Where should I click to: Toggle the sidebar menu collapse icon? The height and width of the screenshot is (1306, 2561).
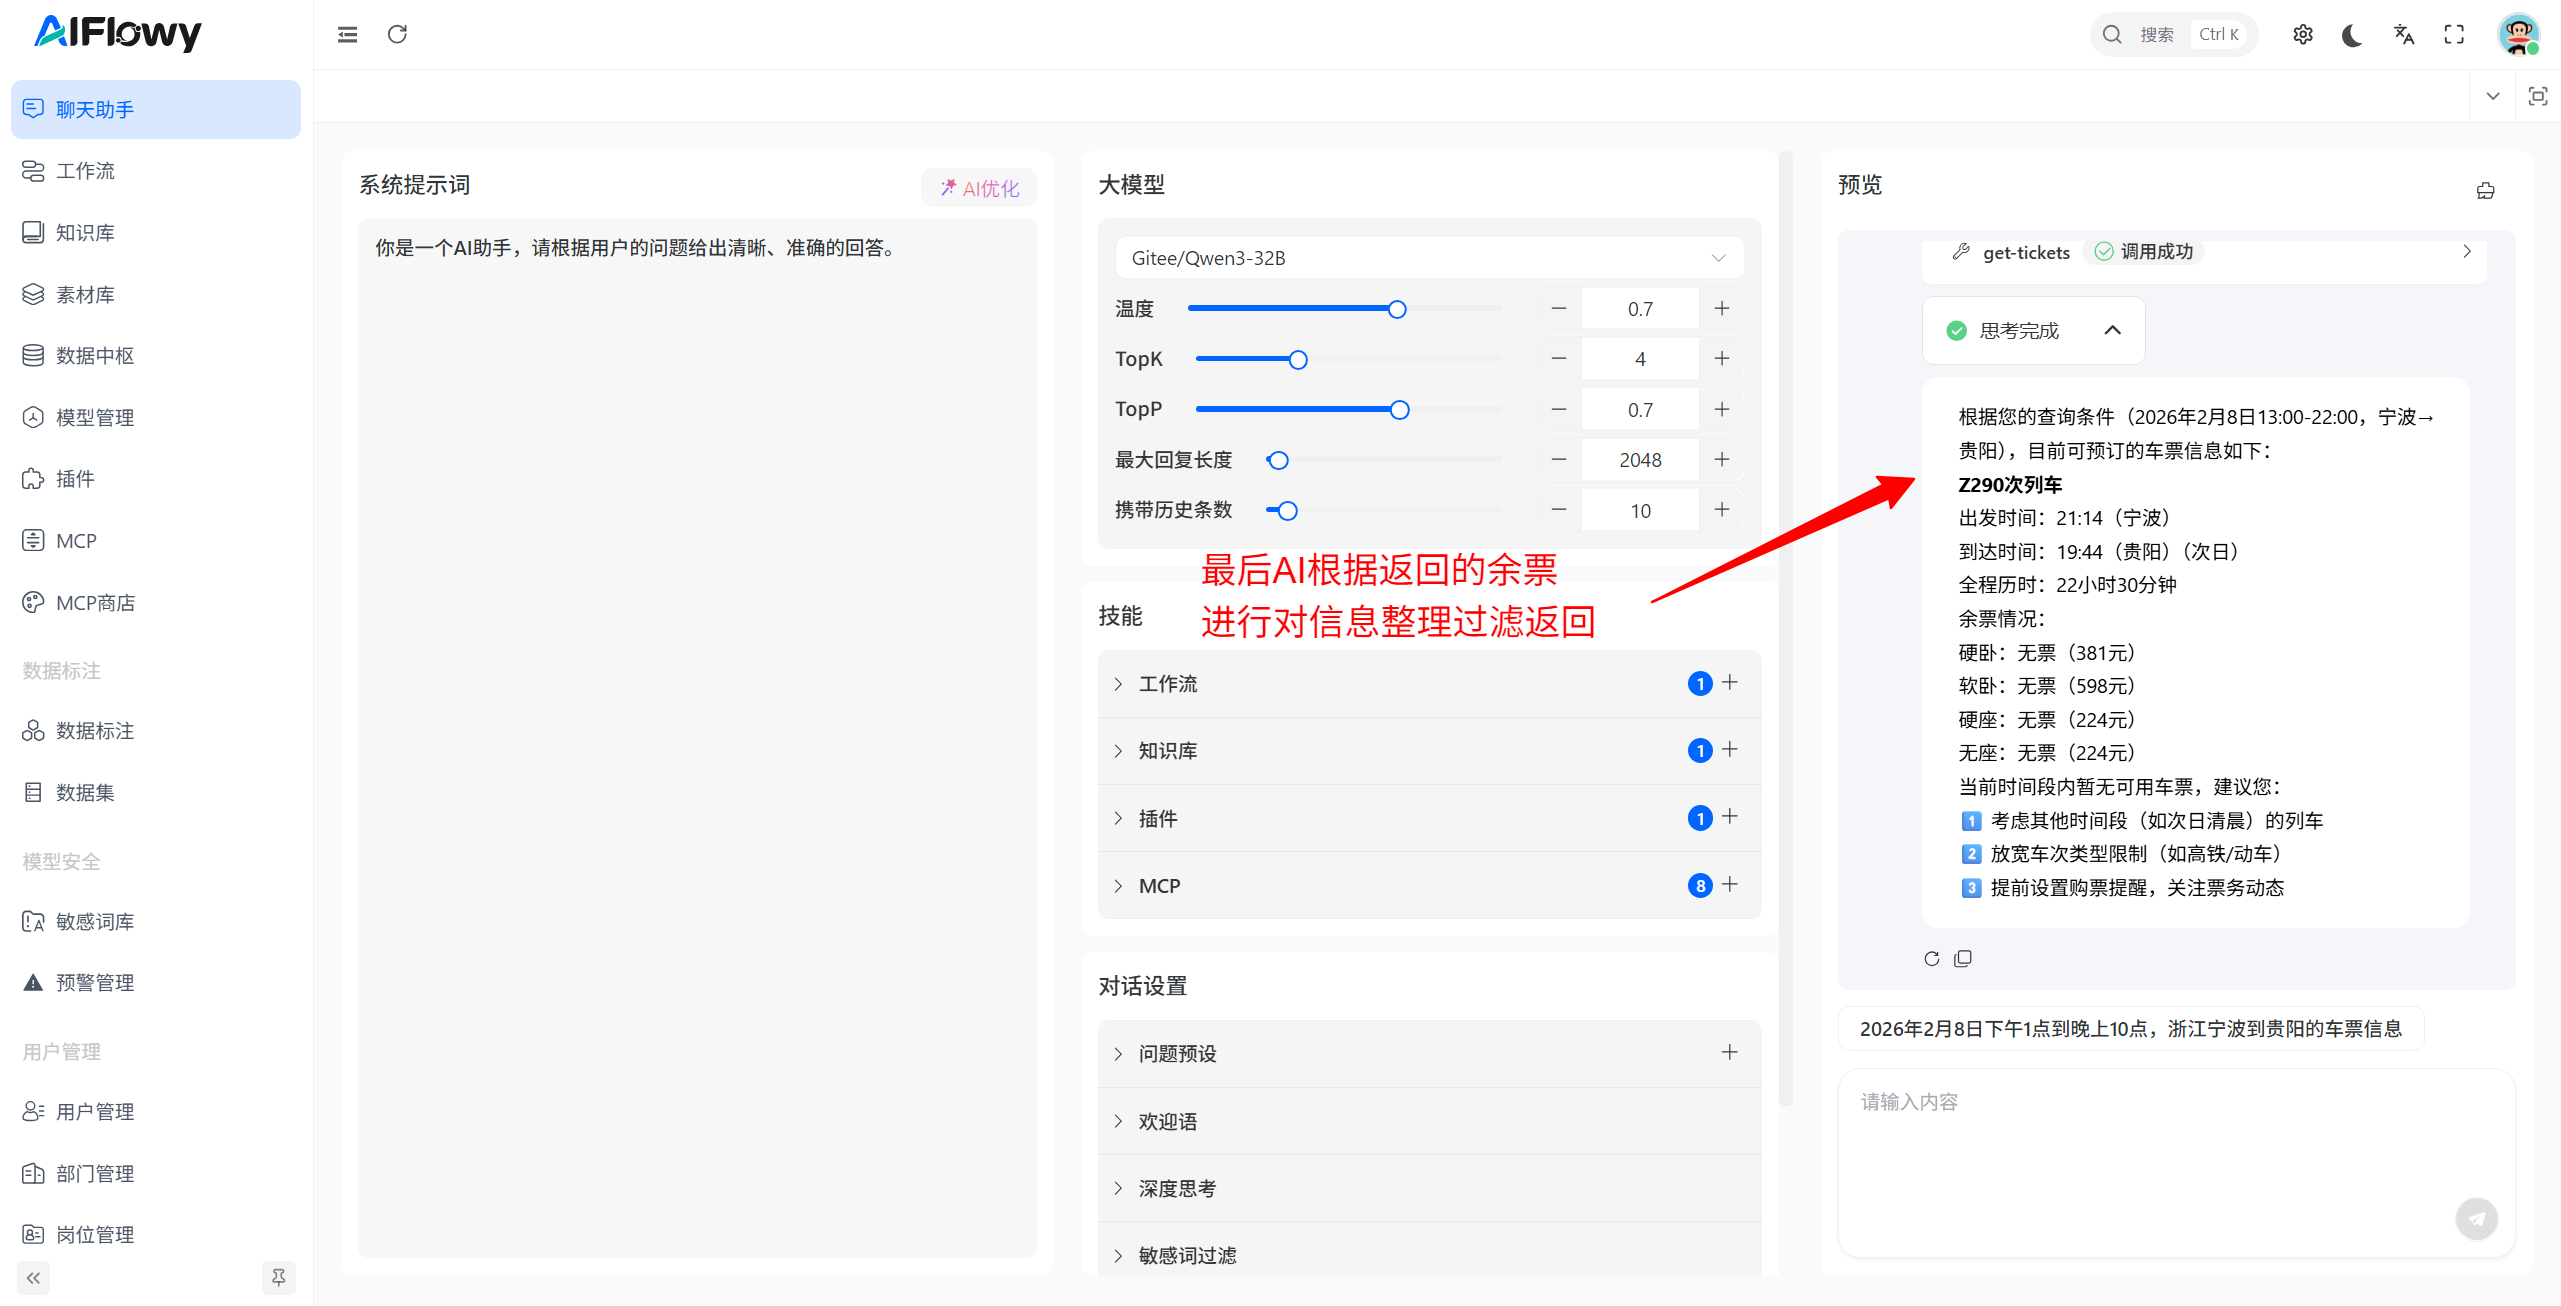tap(347, 35)
